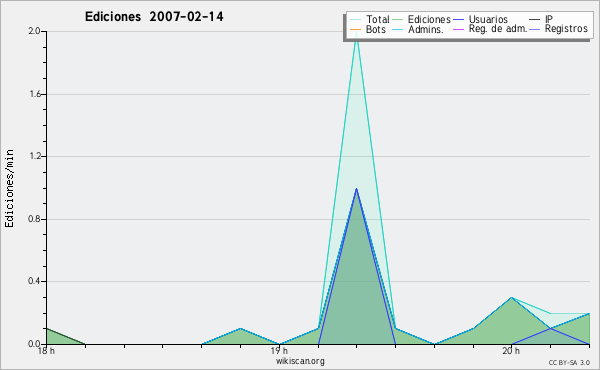Click the "Ediciones/min" y-axis label

coord(9,188)
